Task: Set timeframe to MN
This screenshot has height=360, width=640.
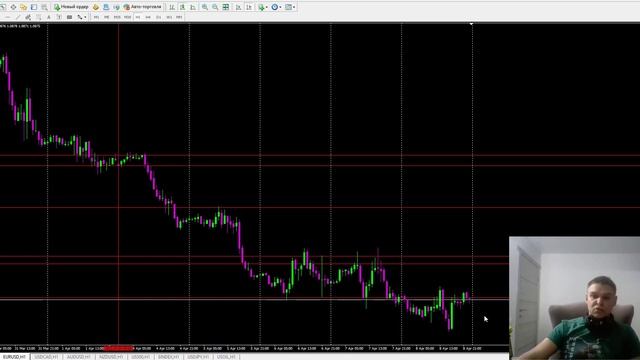Action: tap(179, 17)
